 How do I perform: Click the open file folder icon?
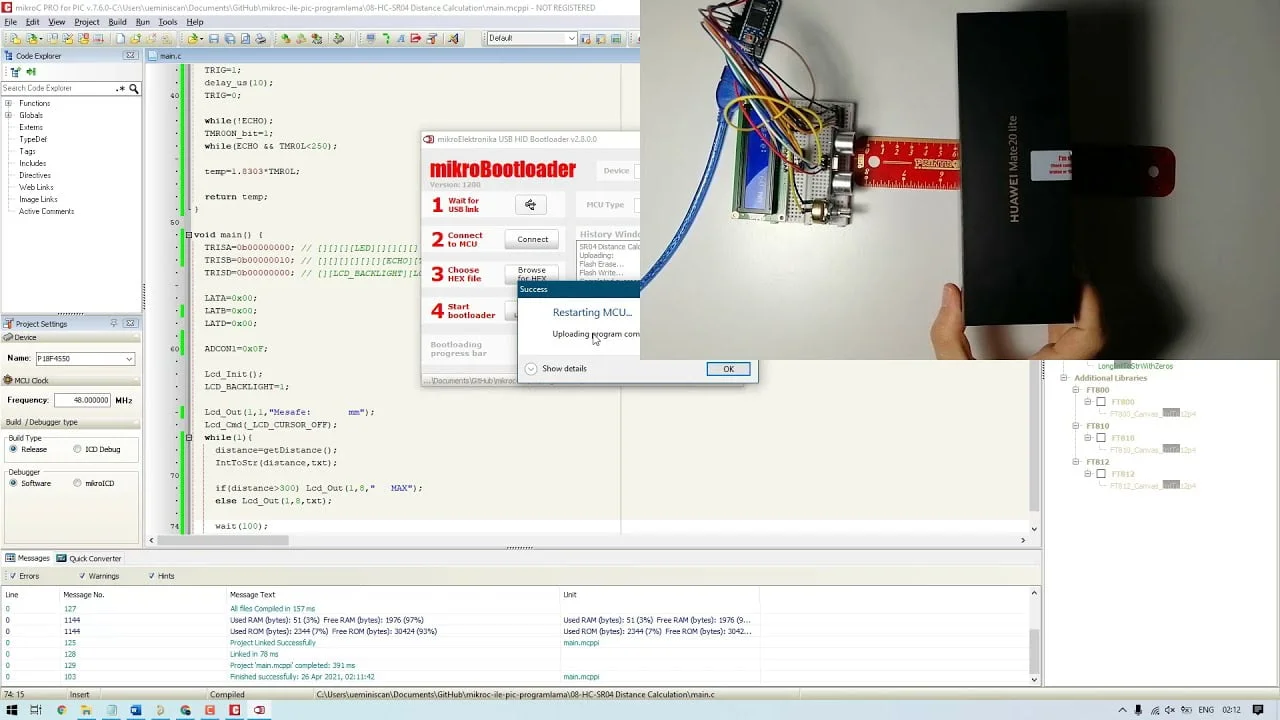[x=192, y=38]
